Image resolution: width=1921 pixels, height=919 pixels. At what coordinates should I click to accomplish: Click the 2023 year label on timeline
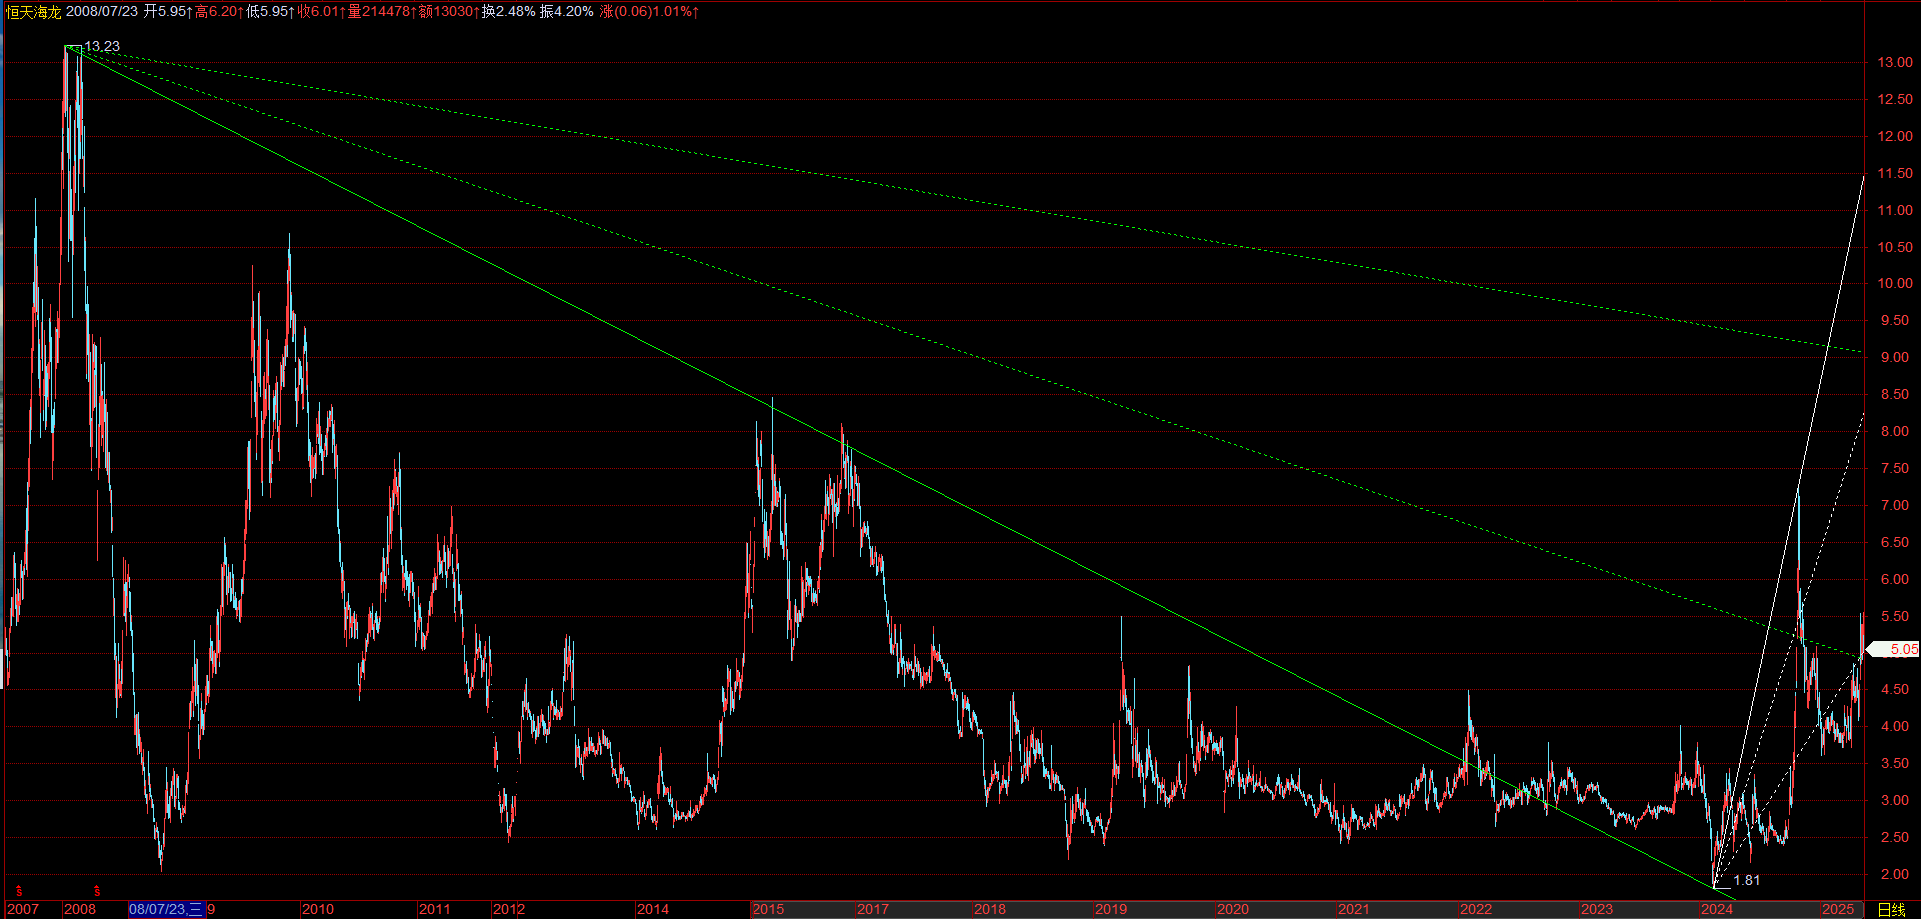[1597, 909]
